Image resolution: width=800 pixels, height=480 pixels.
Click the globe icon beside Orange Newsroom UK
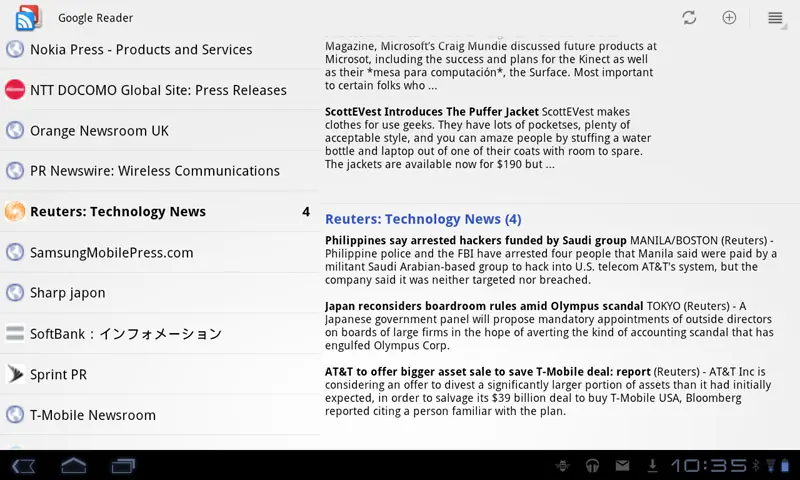click(15, 130)
